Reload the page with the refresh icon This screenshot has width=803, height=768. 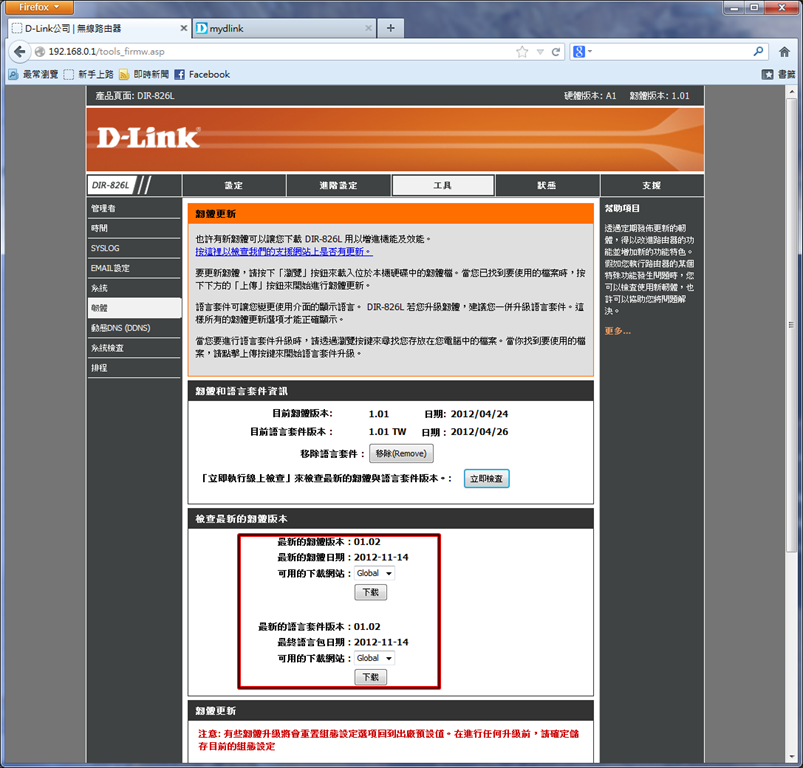(x=556, y=52)
